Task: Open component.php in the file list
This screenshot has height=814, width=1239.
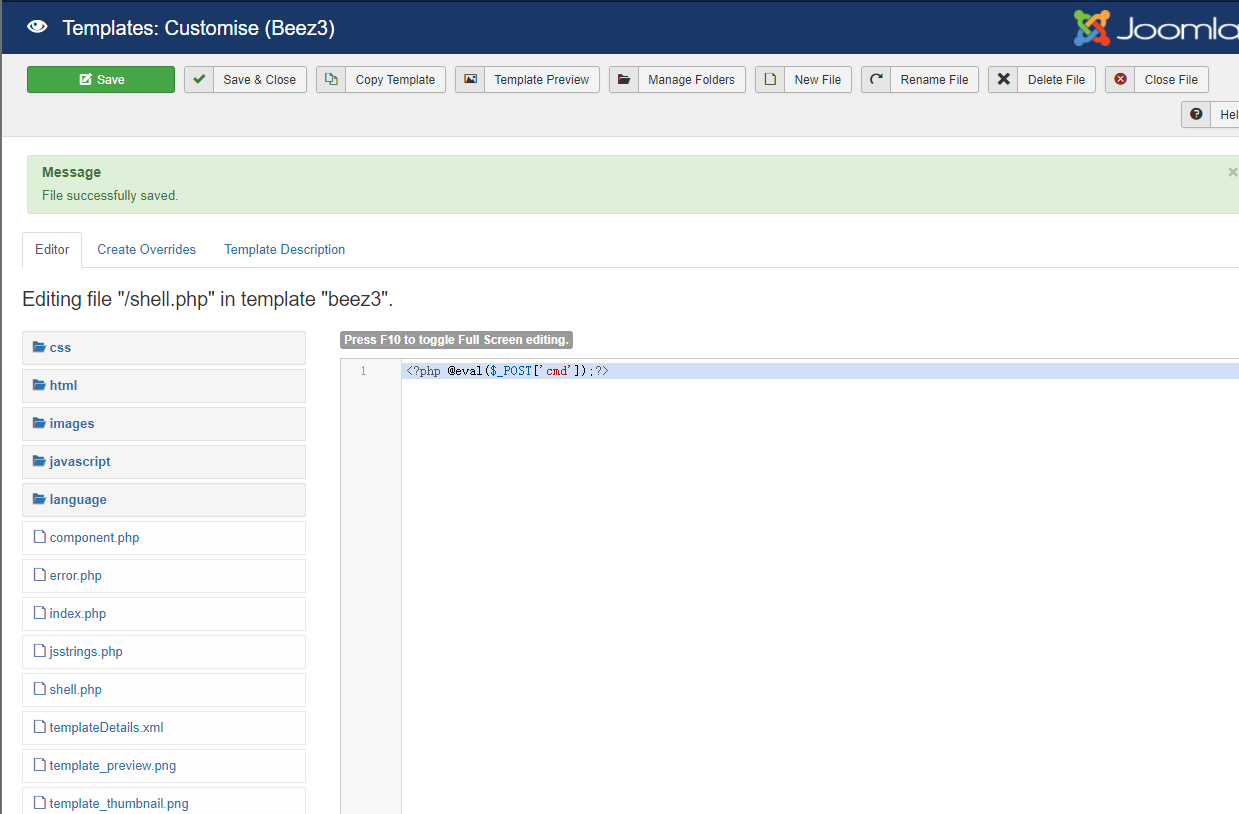Action: click(x=164, y=537)
